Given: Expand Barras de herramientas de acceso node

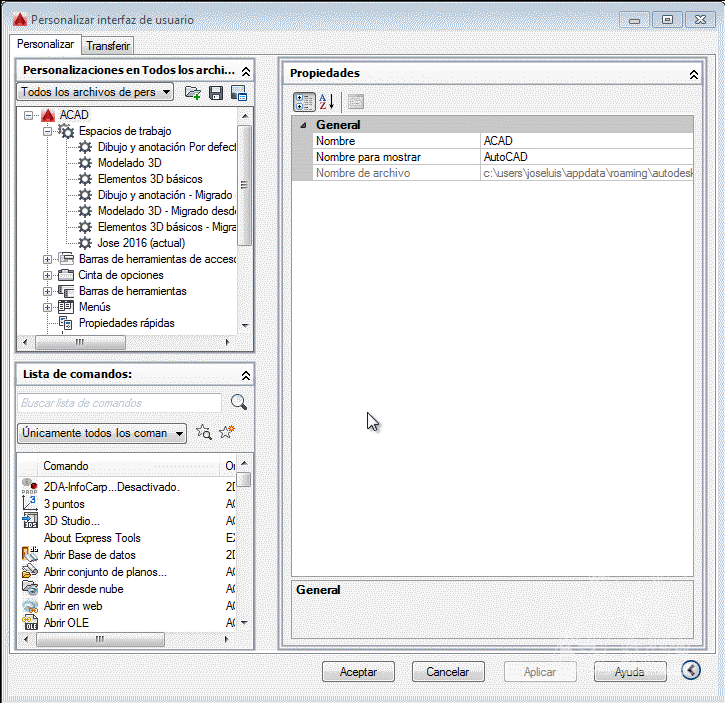Looking at the screenshot, I should click(48, 259).
